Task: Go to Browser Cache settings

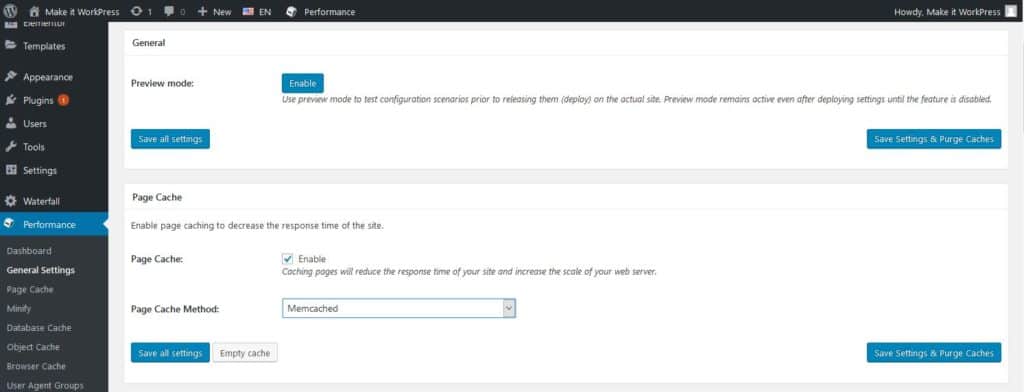Action: tap(37, 366)
